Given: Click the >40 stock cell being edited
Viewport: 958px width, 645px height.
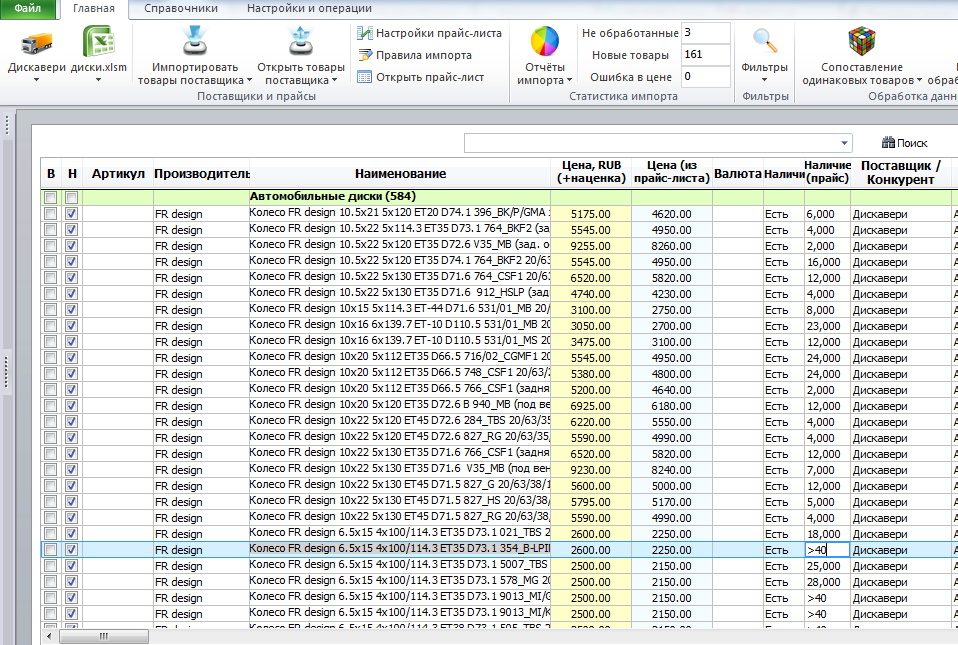Looking at the screenshot, I should click(x=827, y=550).
